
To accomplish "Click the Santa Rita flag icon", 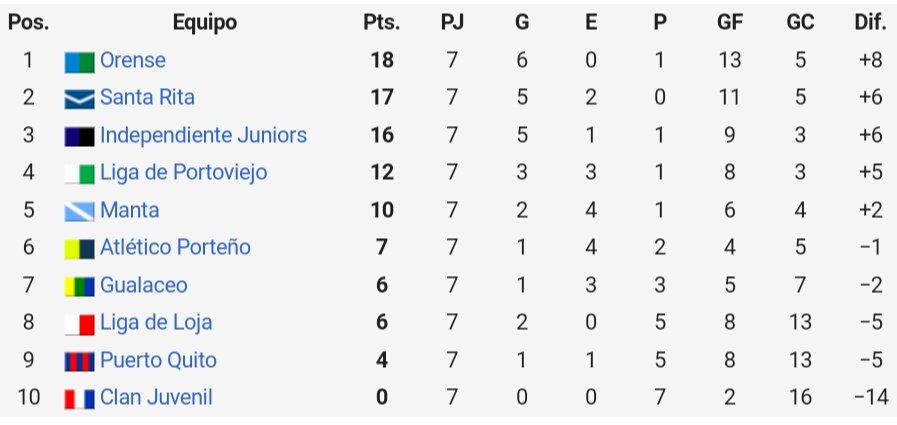I will 79,100.
